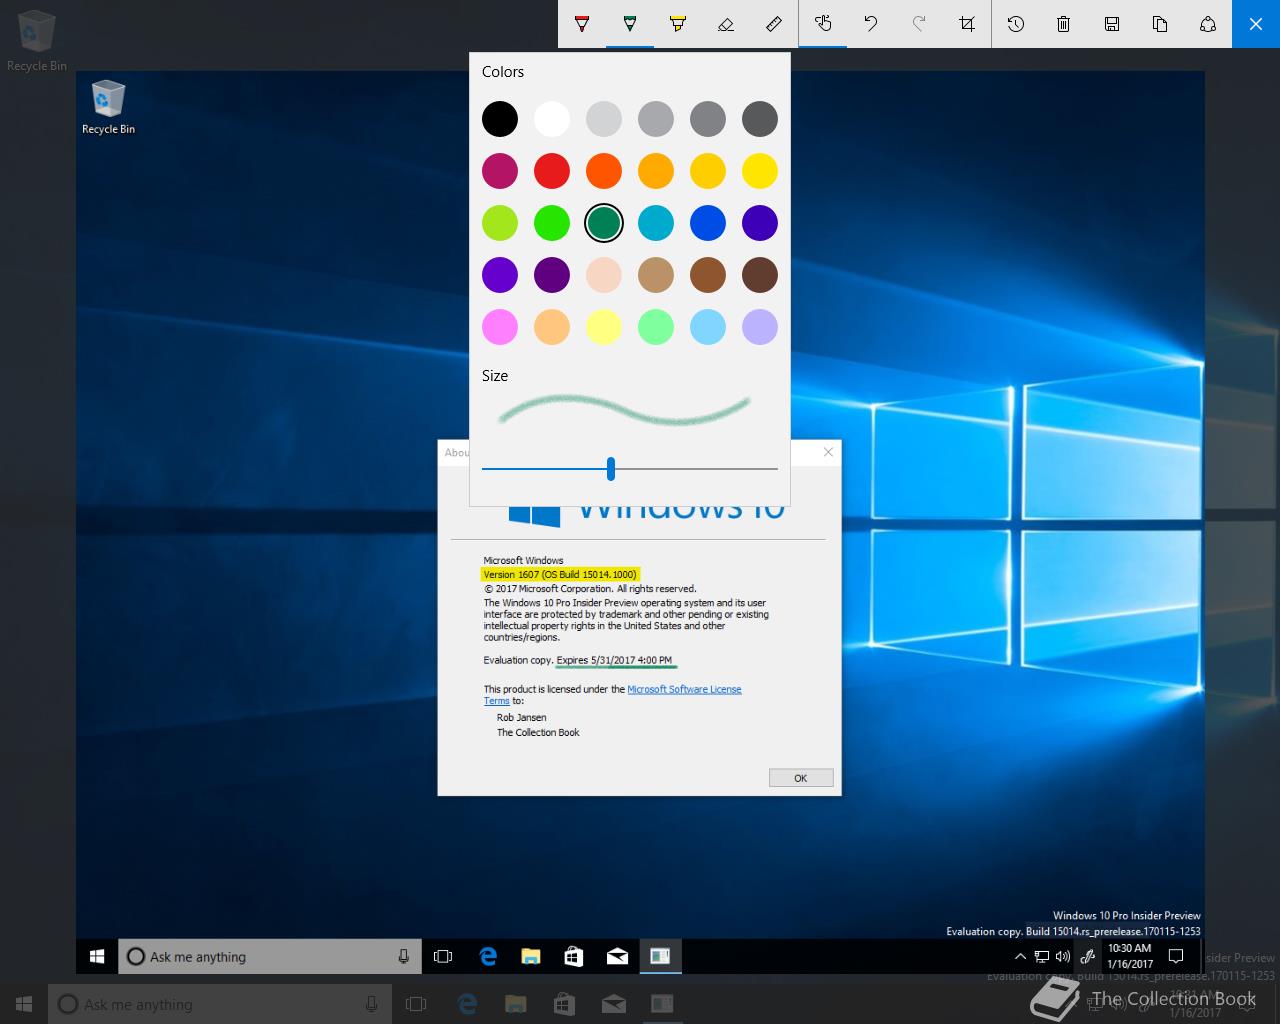Pick the tan color swatch
The image size is (1280, 1024).
pos(656,275)
